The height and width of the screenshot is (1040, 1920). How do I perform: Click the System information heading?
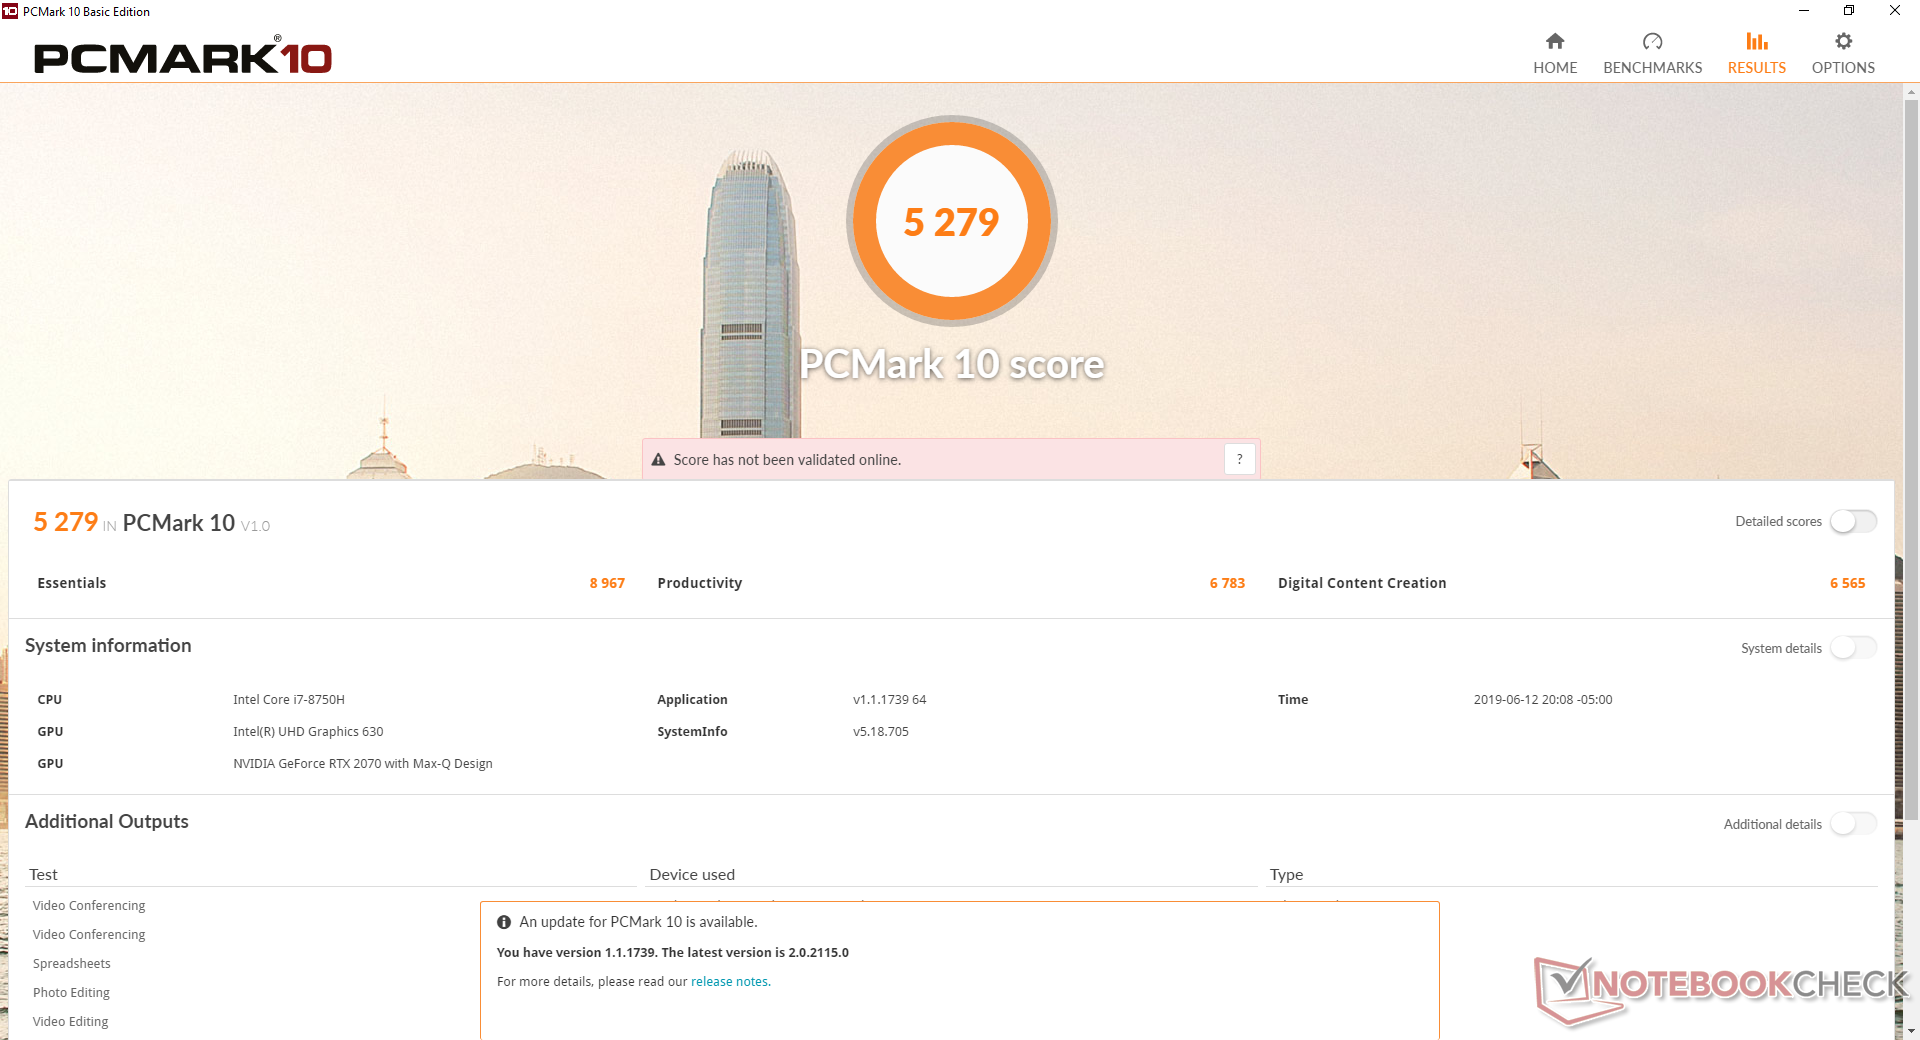pos(108,646)
